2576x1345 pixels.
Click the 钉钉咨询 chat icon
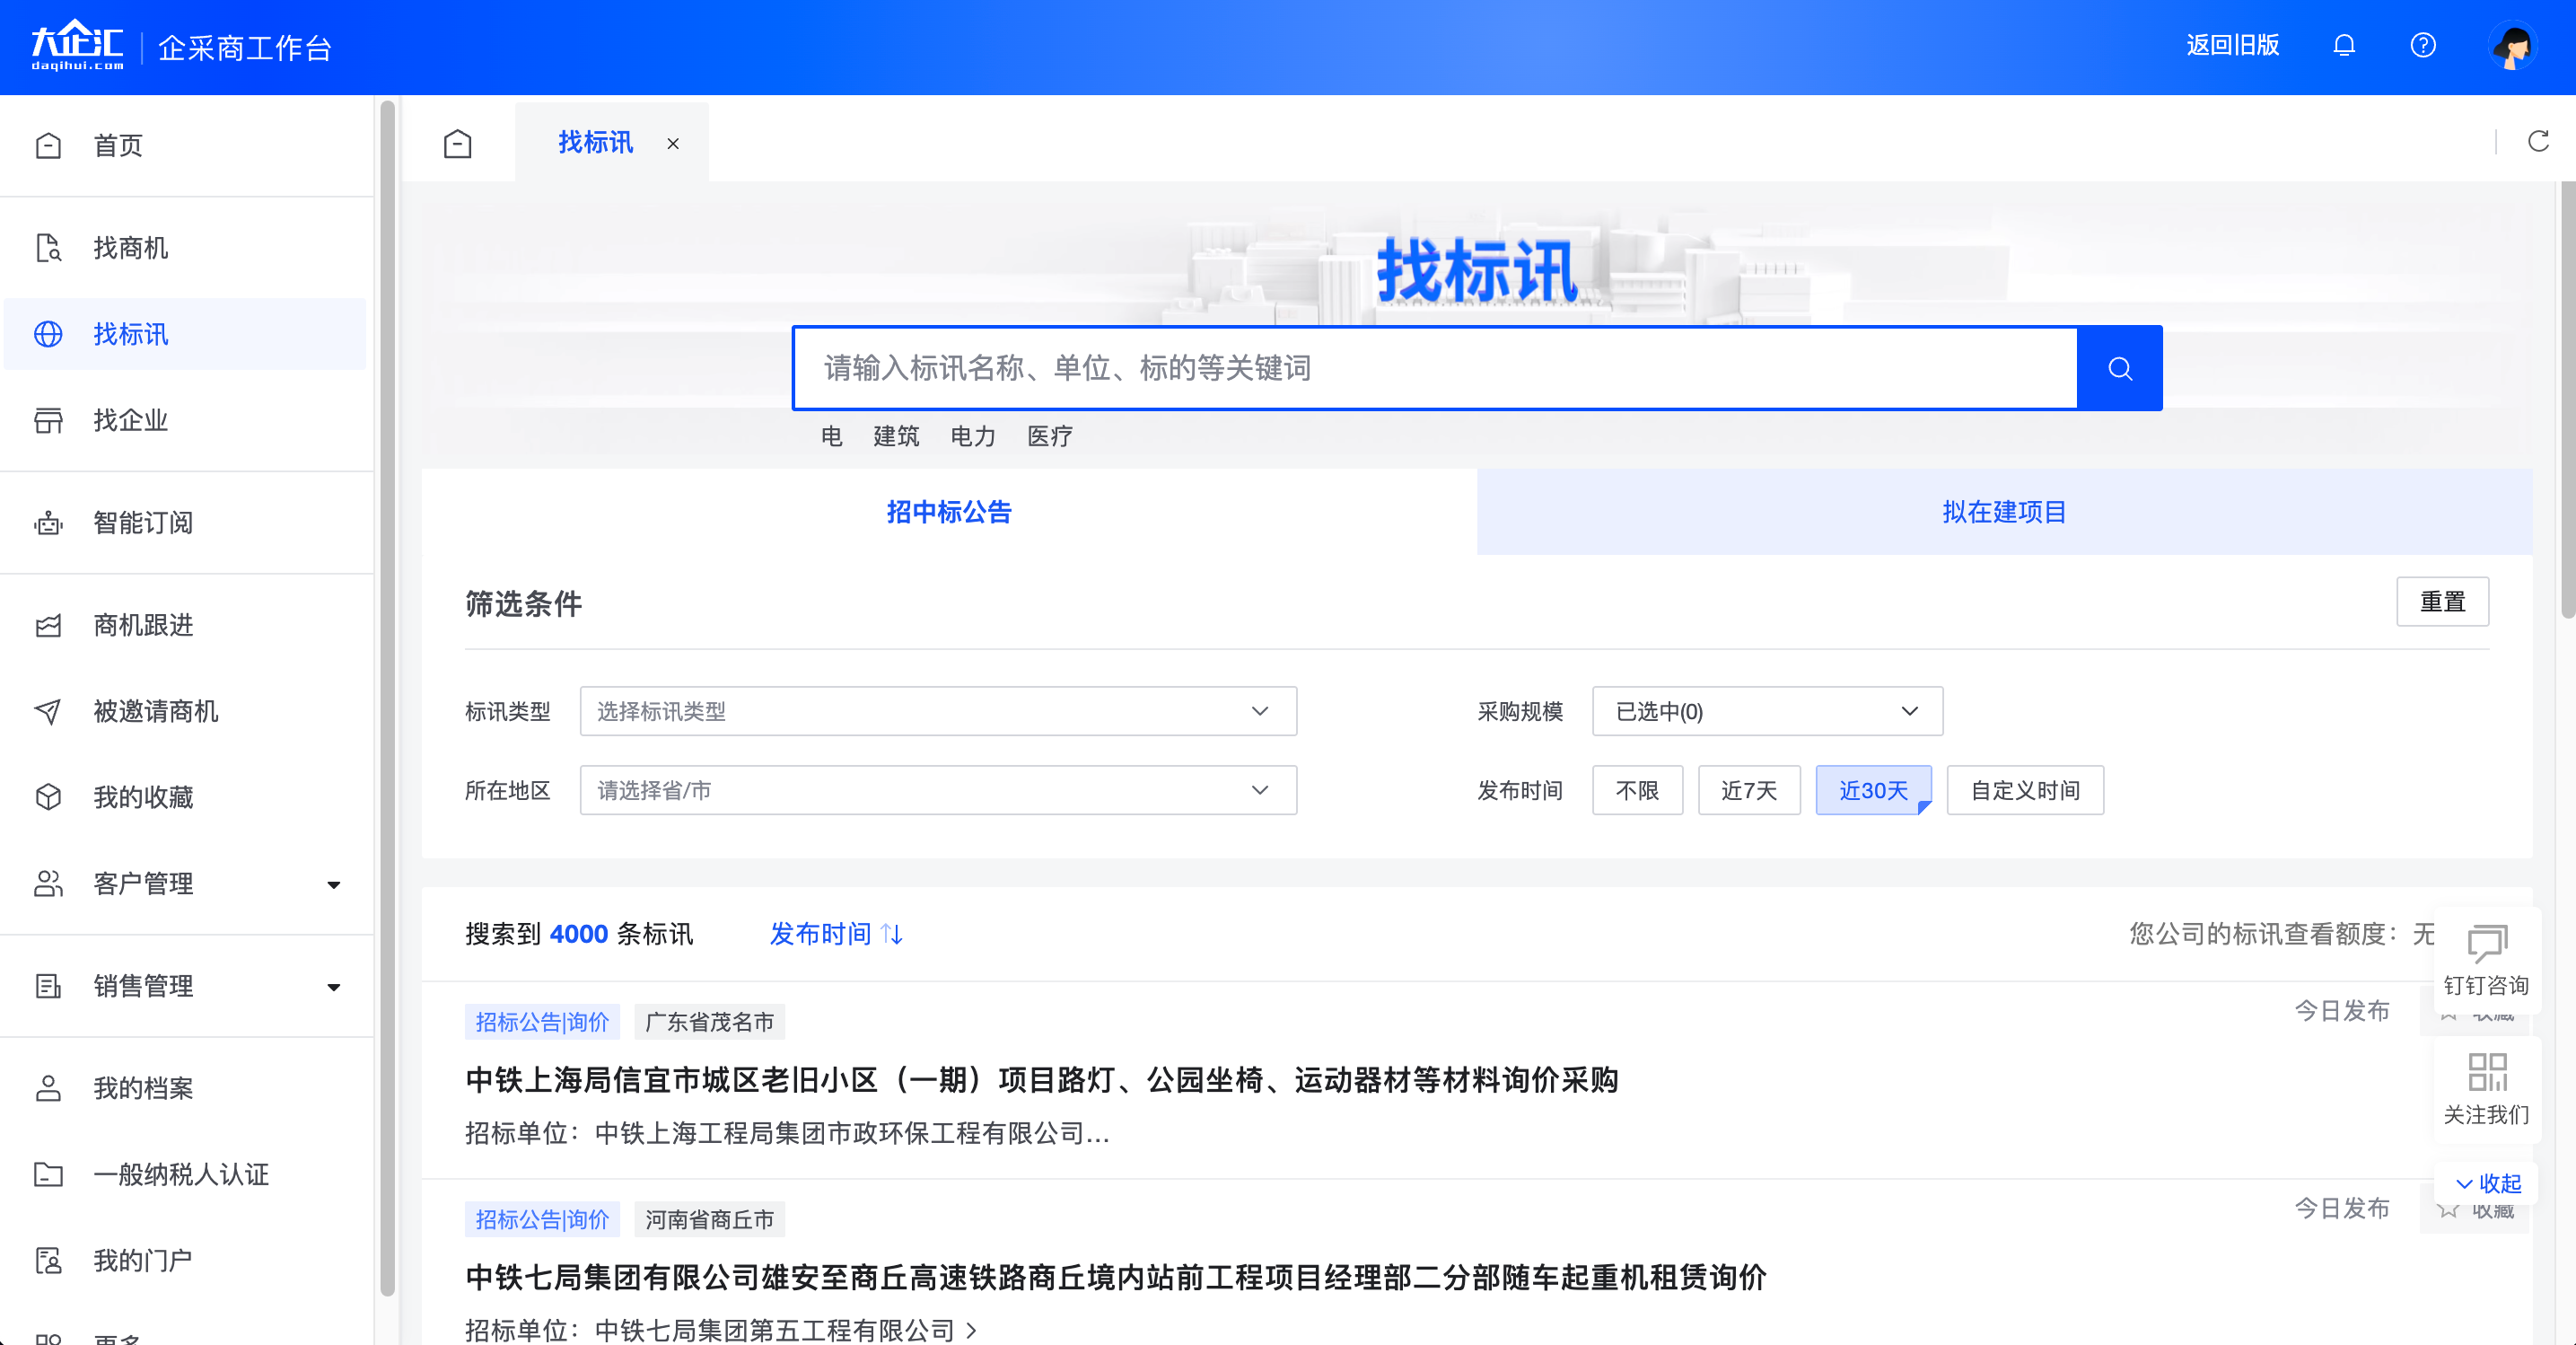(x=2486, y=945)
